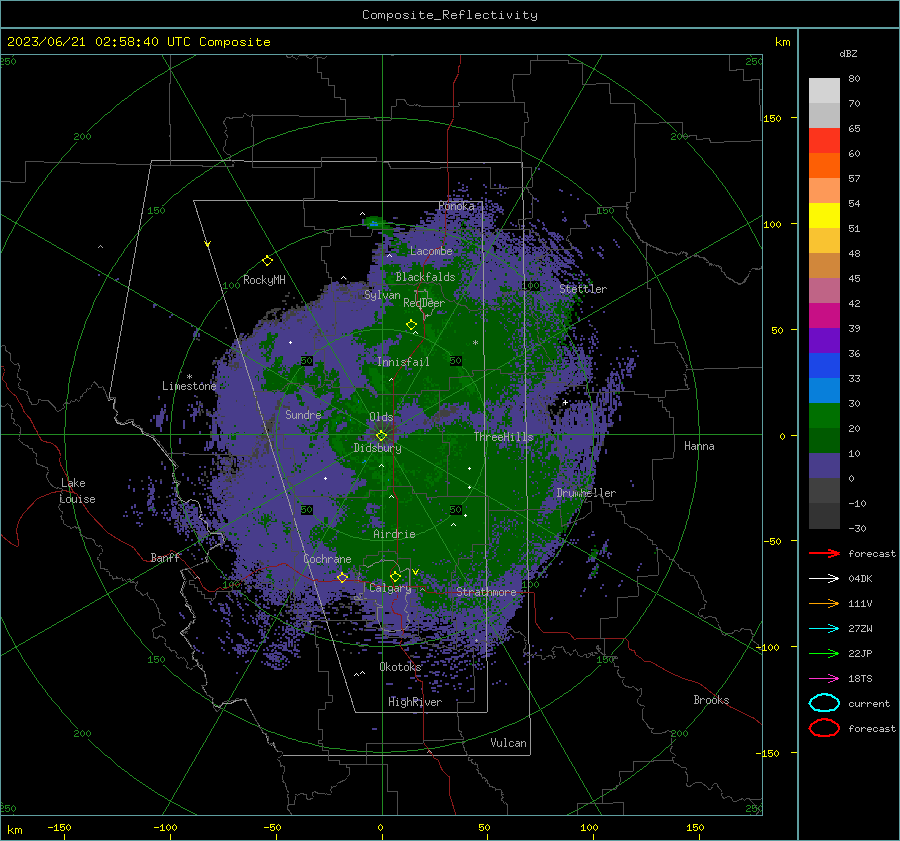900x841 pixels.
Task: Click the Vulcan city label
Action: [509, 743]
